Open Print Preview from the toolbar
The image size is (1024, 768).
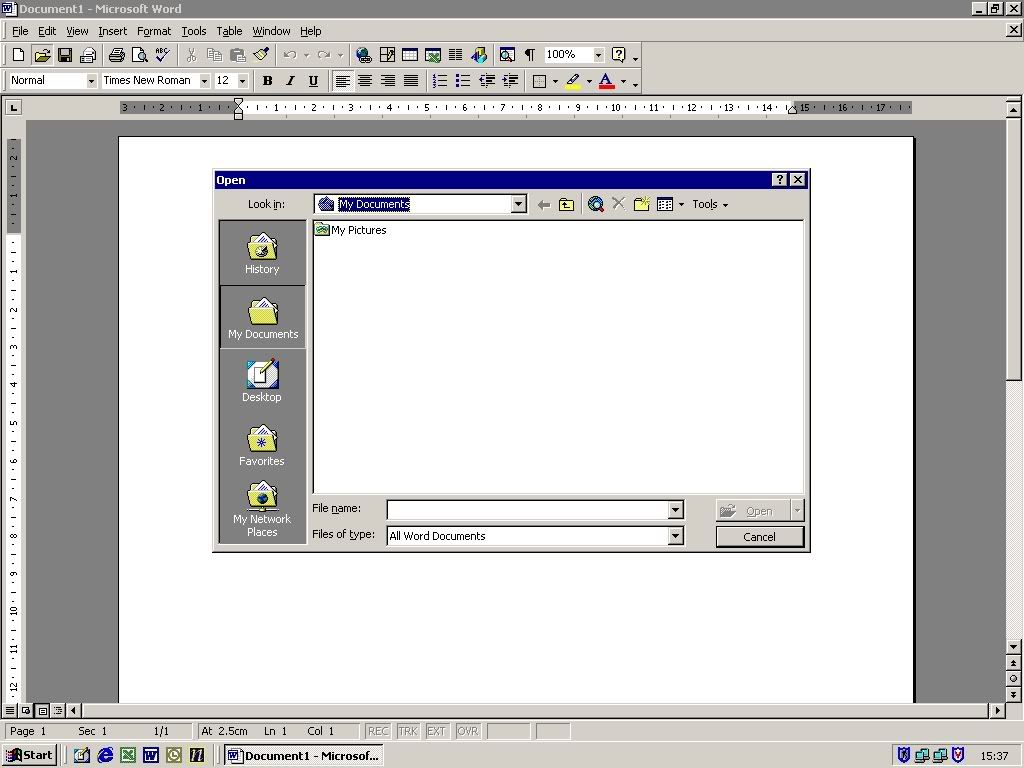point(139,55)
